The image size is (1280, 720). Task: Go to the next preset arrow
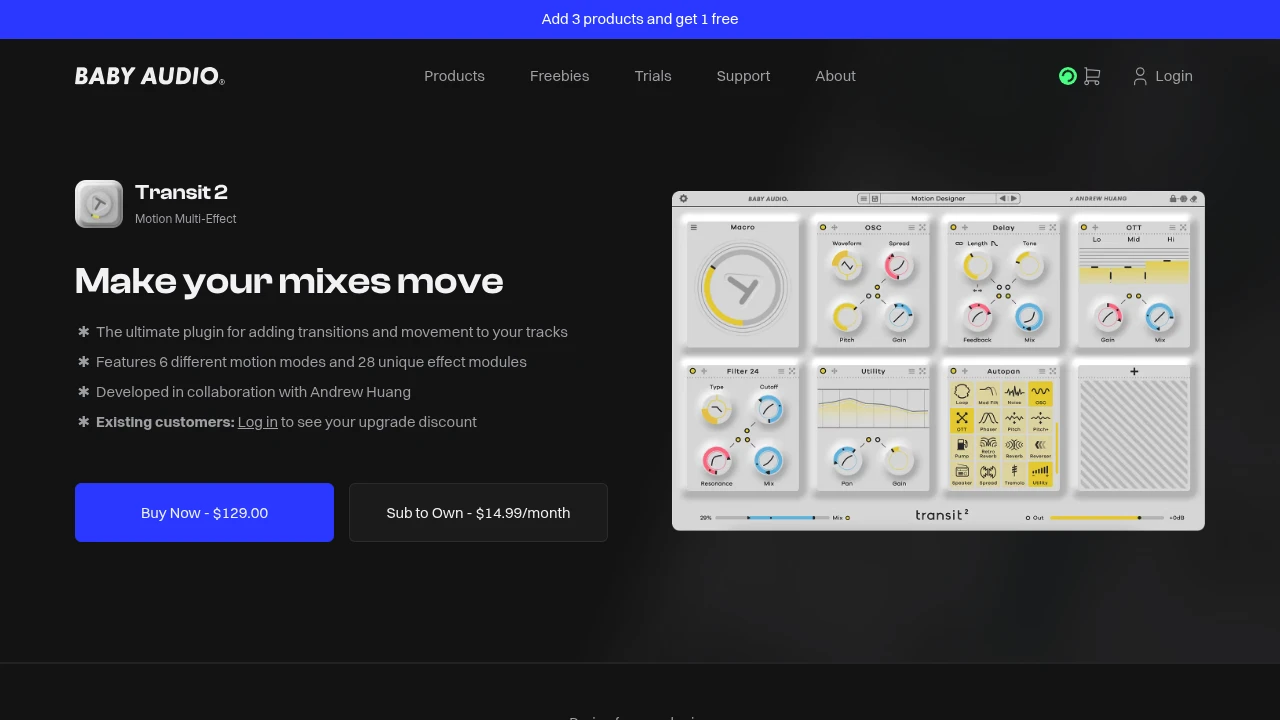click(x=1014, y=198)
